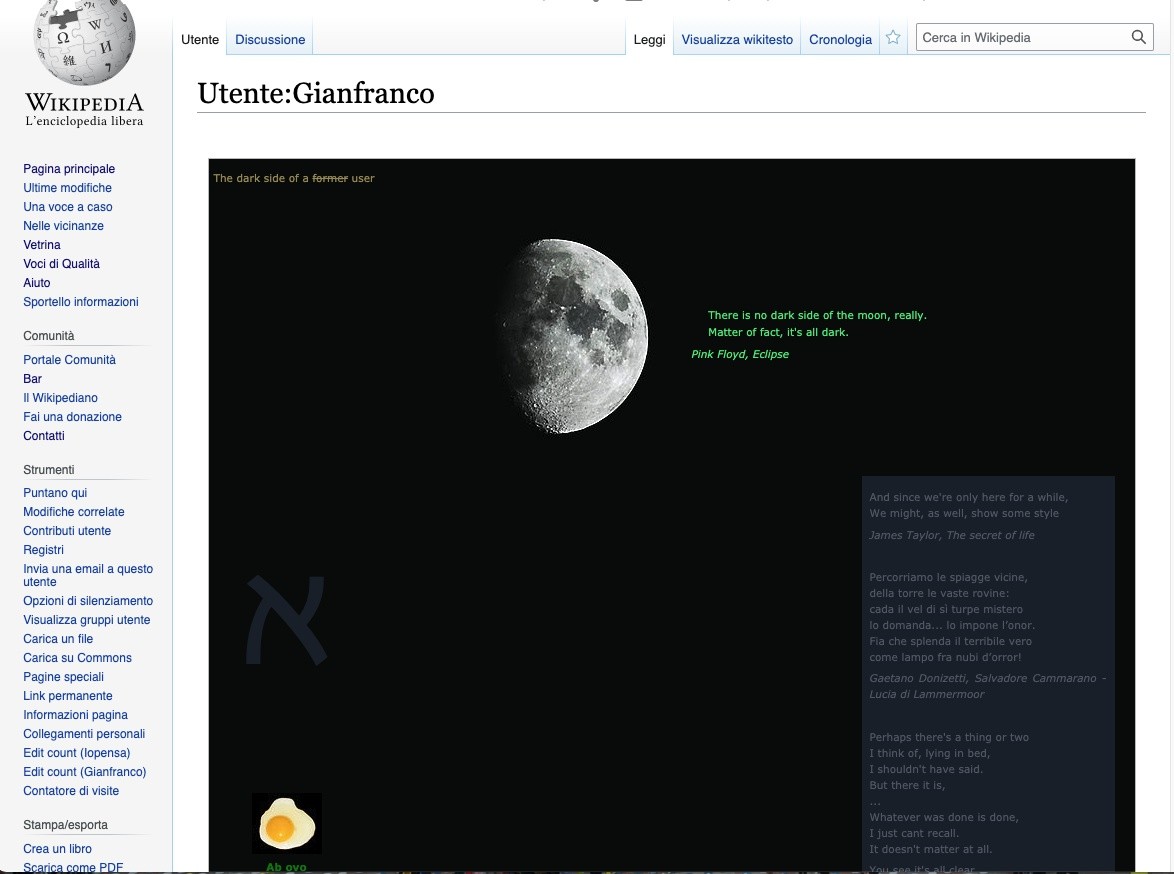
Task: Click Invia una email a questo utente
Action: click(x=88, y=575)
